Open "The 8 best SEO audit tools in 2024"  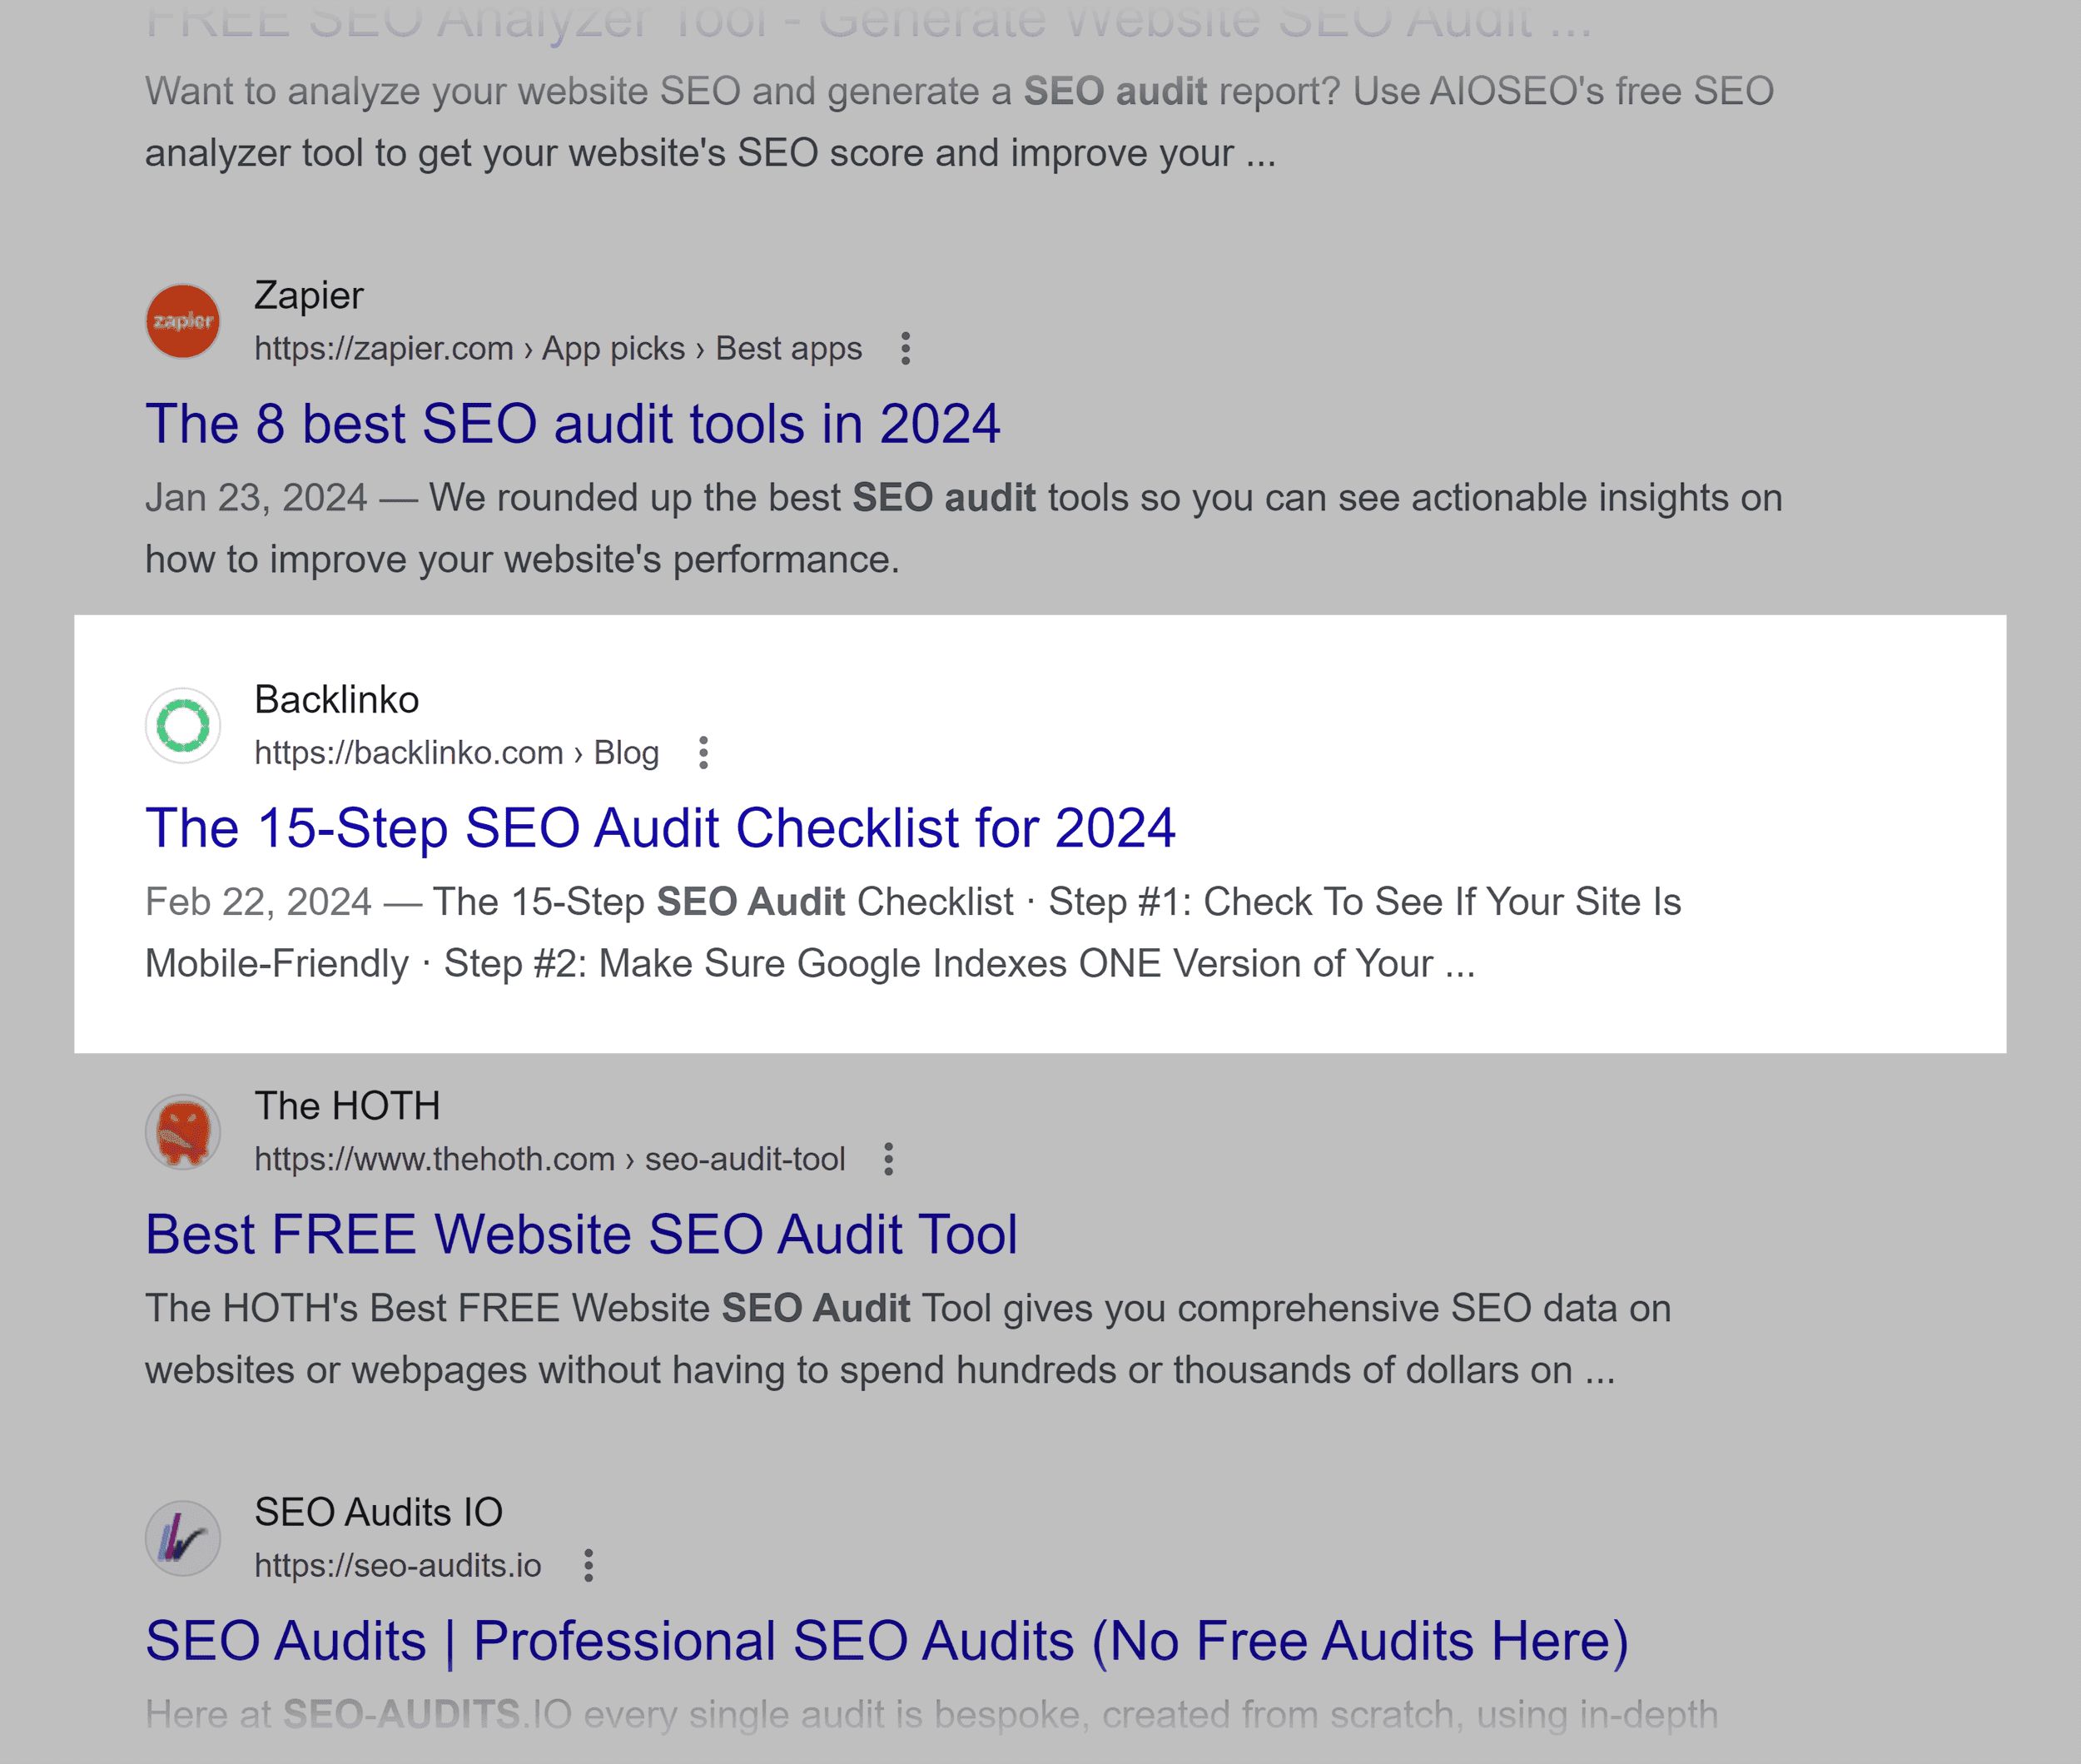tap(572, 424)
